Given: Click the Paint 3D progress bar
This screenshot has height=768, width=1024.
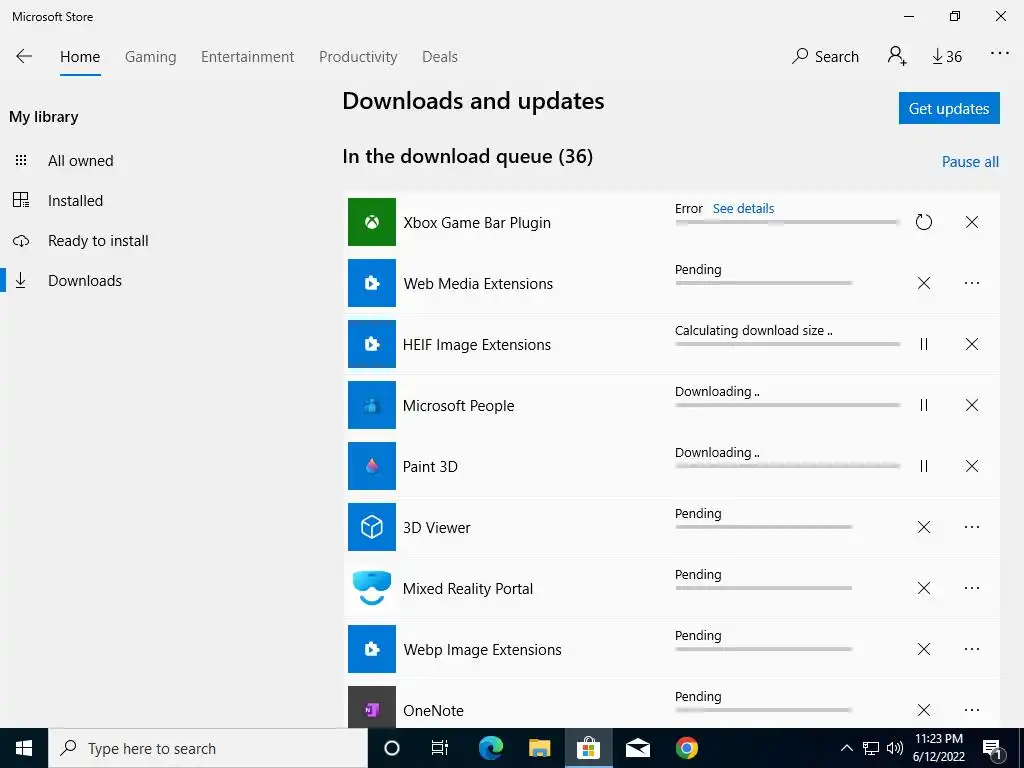Looking at the screenshot, I should point(788,466).
